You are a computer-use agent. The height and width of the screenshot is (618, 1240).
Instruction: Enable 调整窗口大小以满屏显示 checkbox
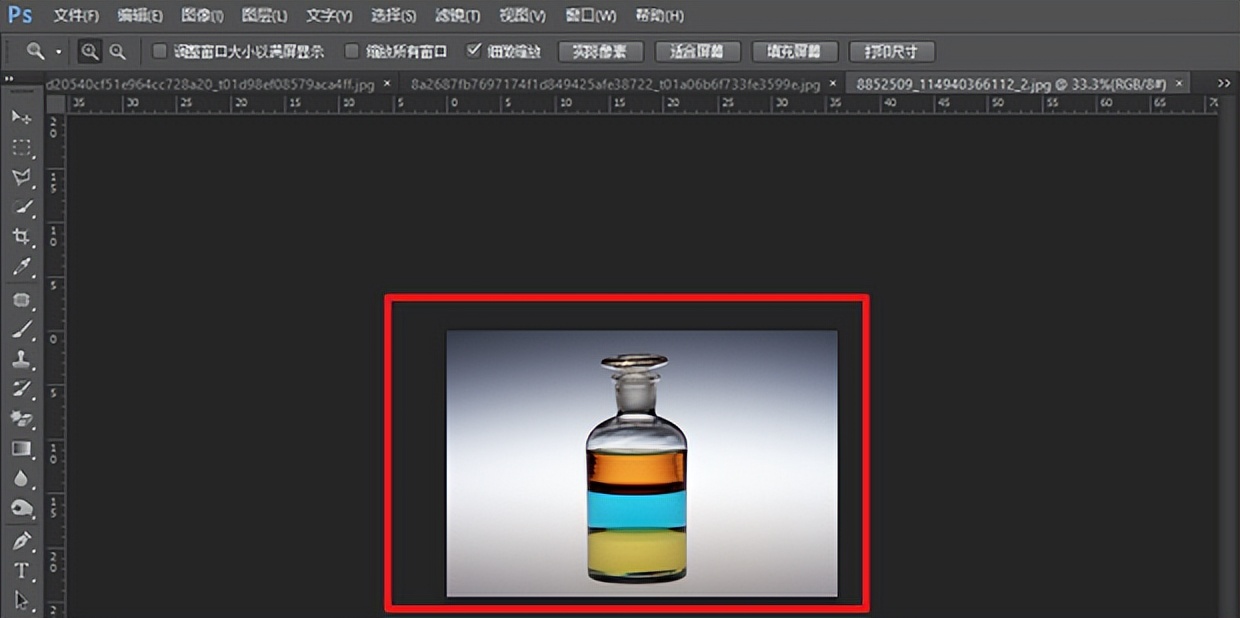click(158, 51)
